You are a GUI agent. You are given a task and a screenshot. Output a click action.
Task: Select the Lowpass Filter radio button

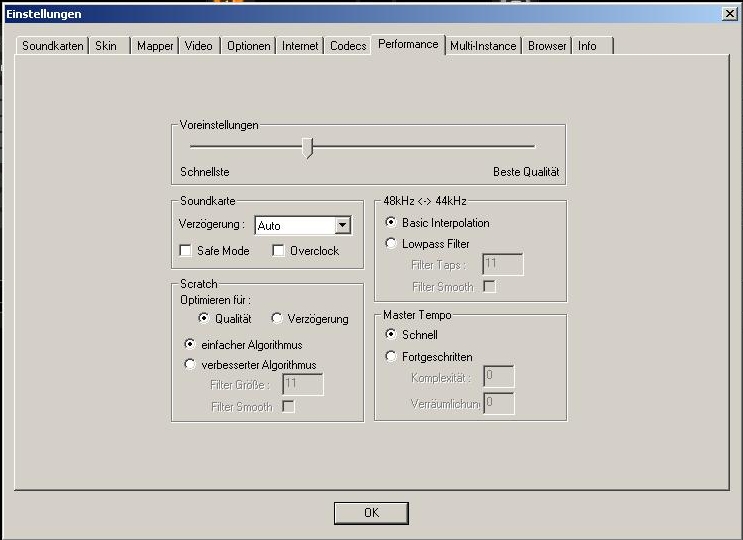(x=391, y=244)
